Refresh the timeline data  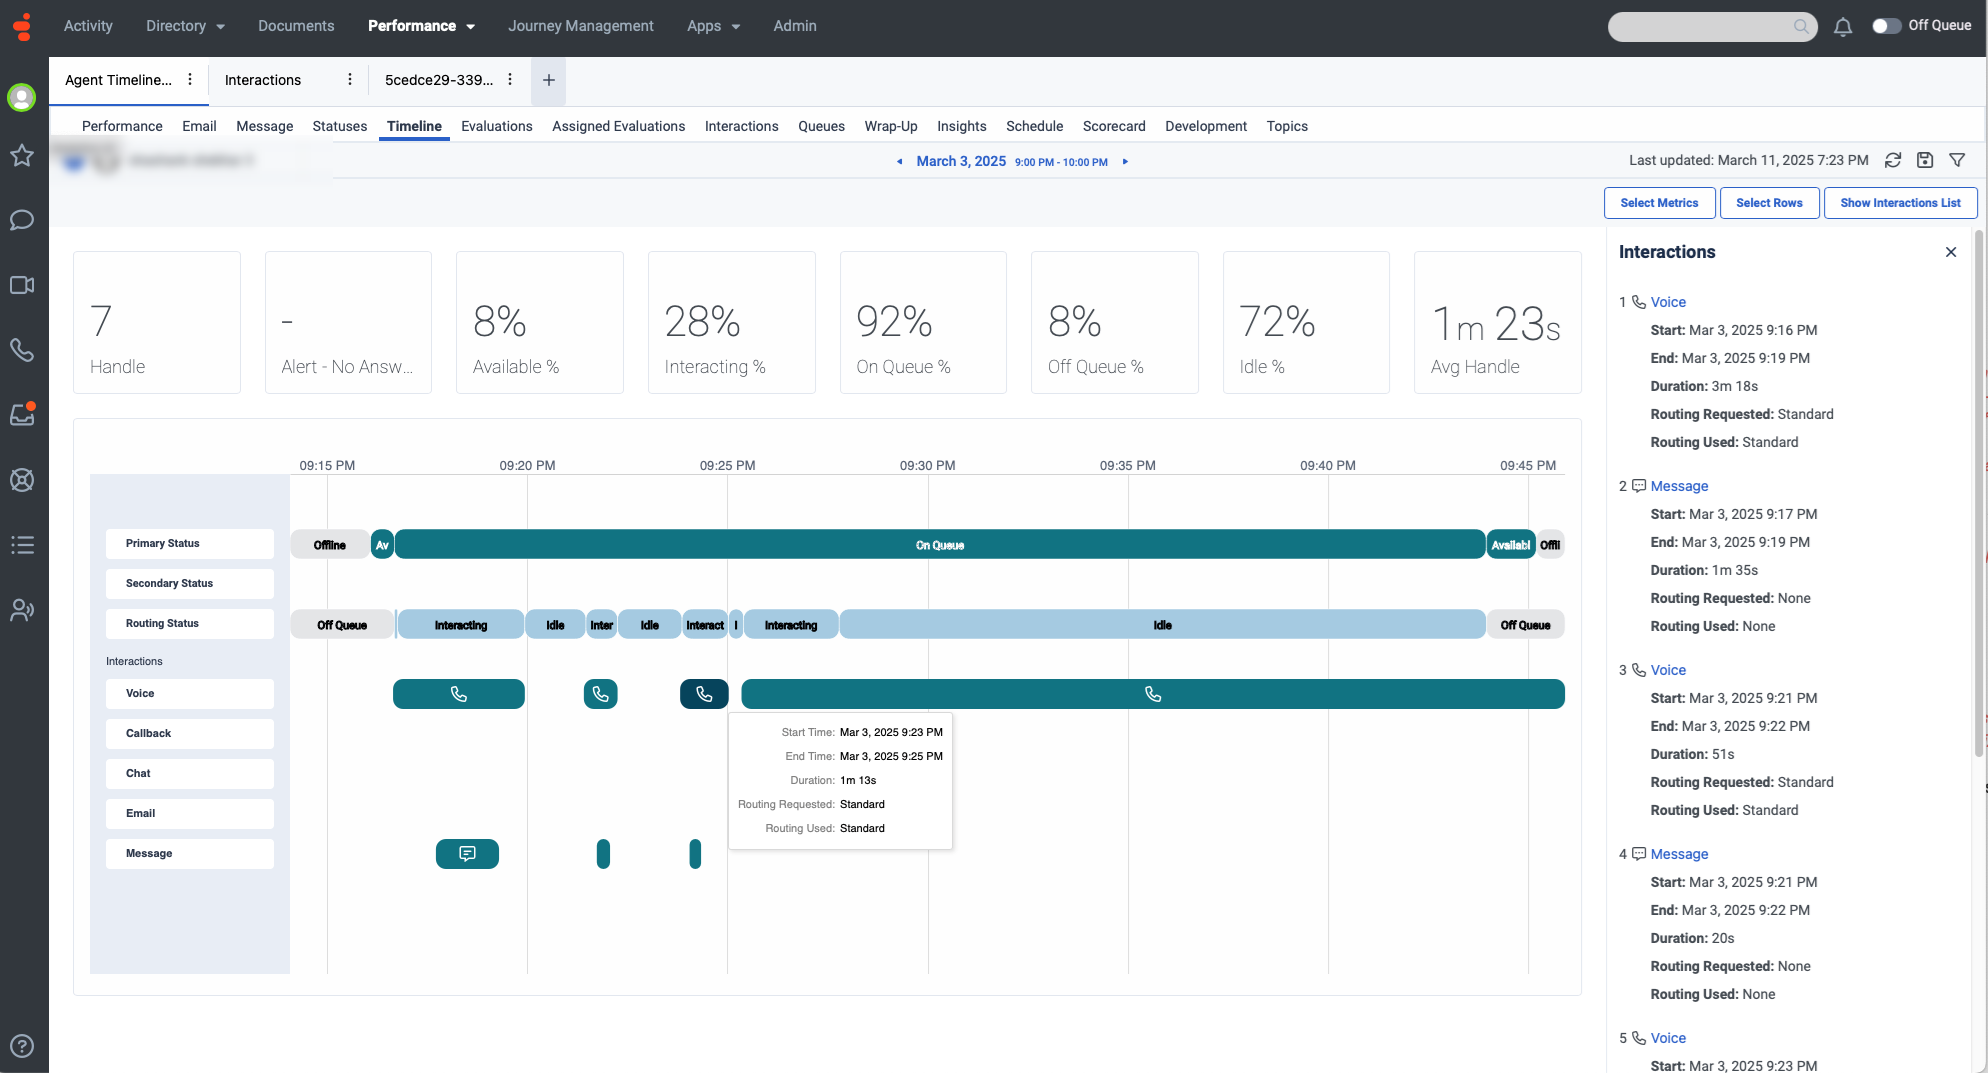[1892, 160]
